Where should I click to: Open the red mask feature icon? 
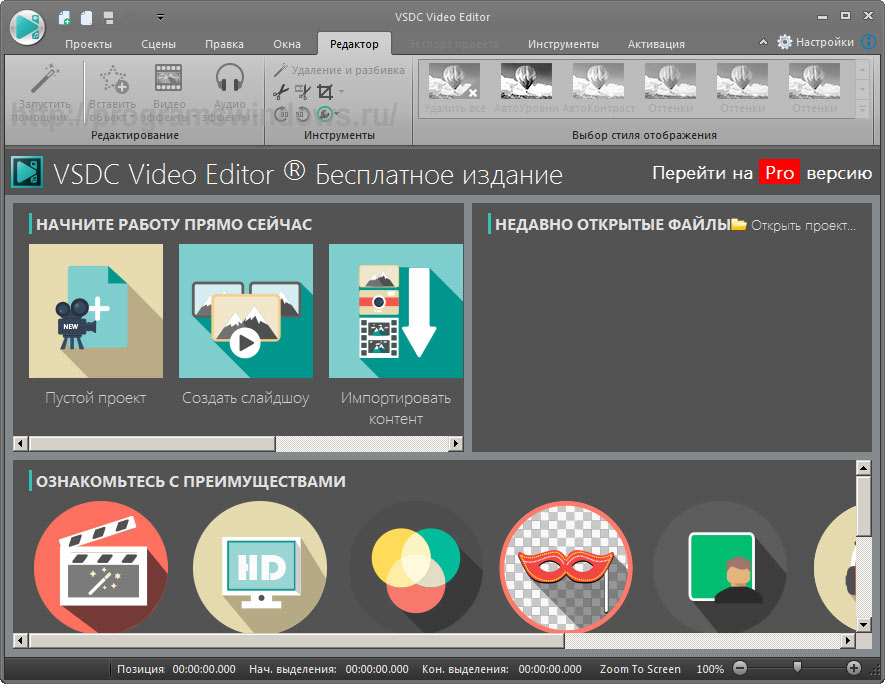coord(566,567)
